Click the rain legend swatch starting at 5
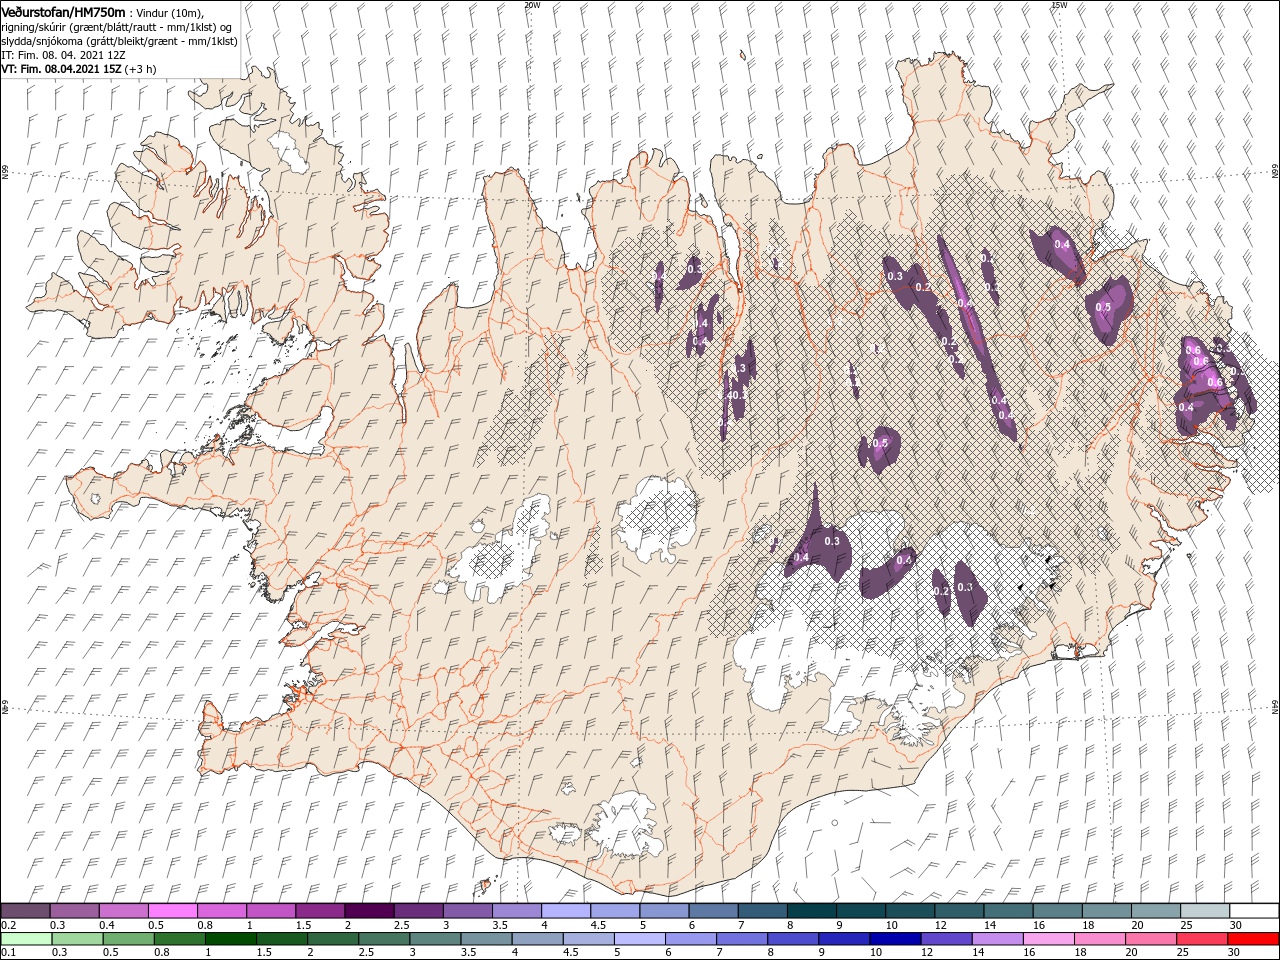Viewport: 1280px width, 960px height. (639, 939)
